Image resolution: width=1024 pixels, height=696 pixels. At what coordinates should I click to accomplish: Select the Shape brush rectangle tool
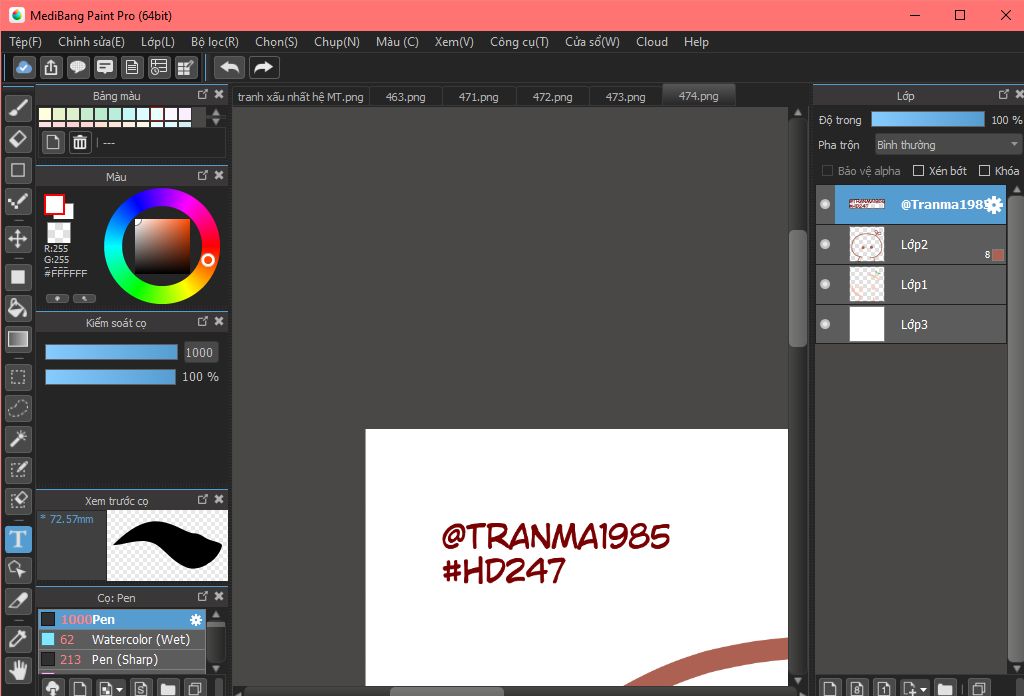click(x=18, y=170)
